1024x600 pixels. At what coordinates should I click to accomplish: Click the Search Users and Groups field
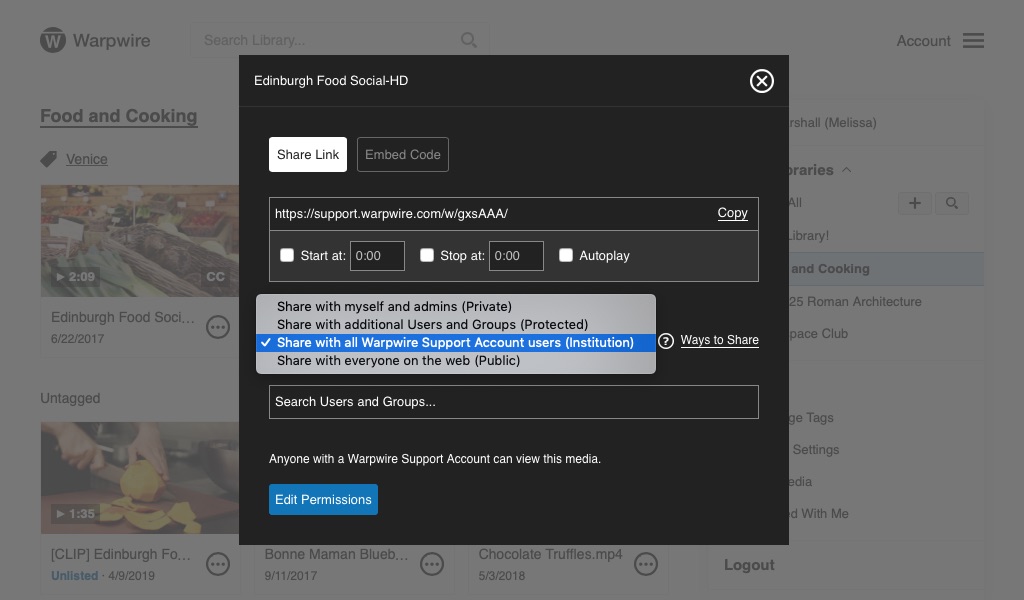pyautogui.click(x=513, y=402)
